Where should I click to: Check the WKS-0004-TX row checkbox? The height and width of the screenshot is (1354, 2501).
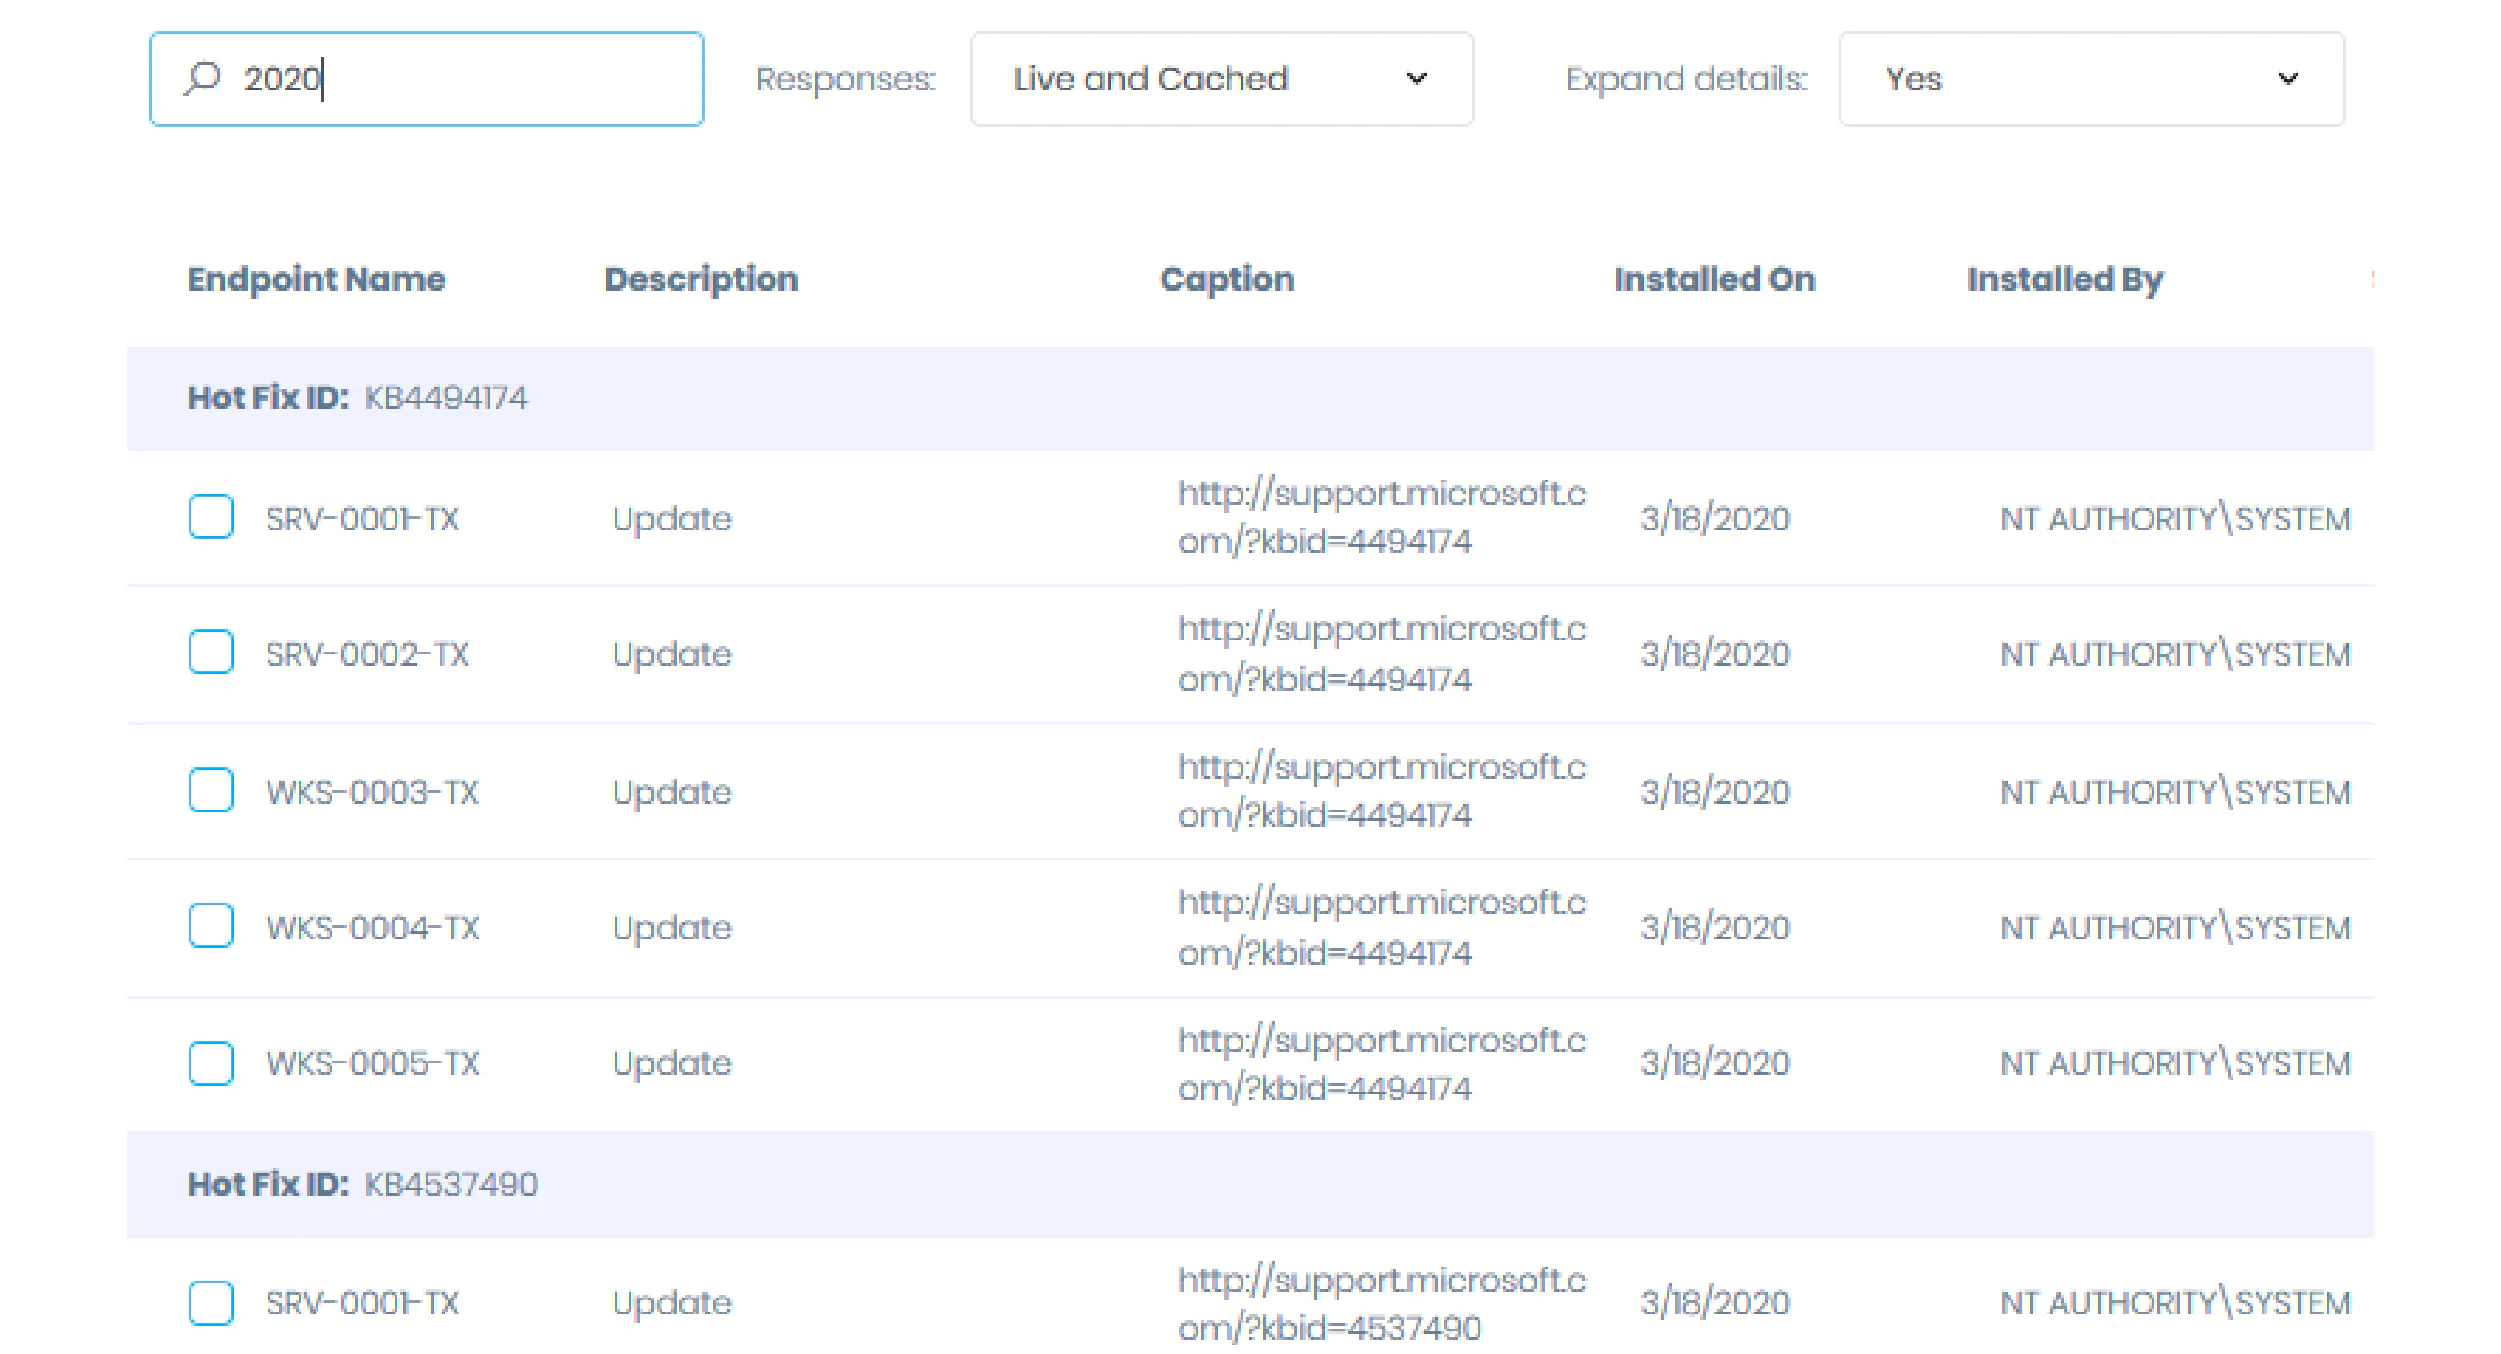(210, 926)
